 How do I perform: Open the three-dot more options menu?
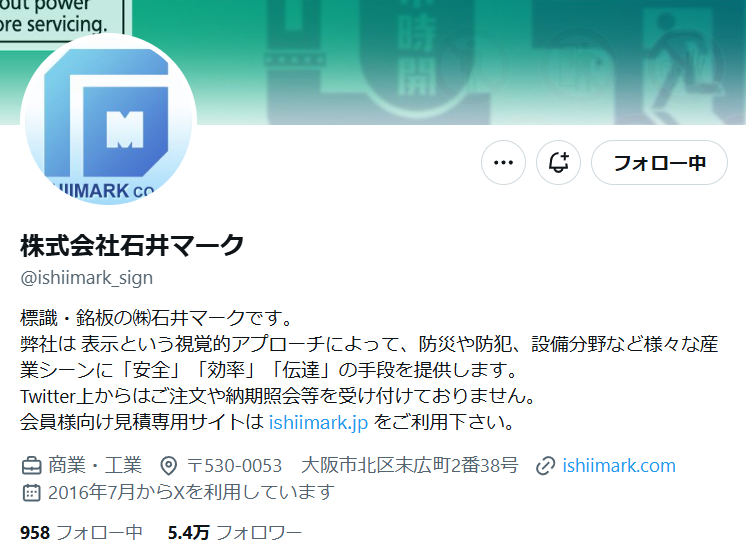503,163
